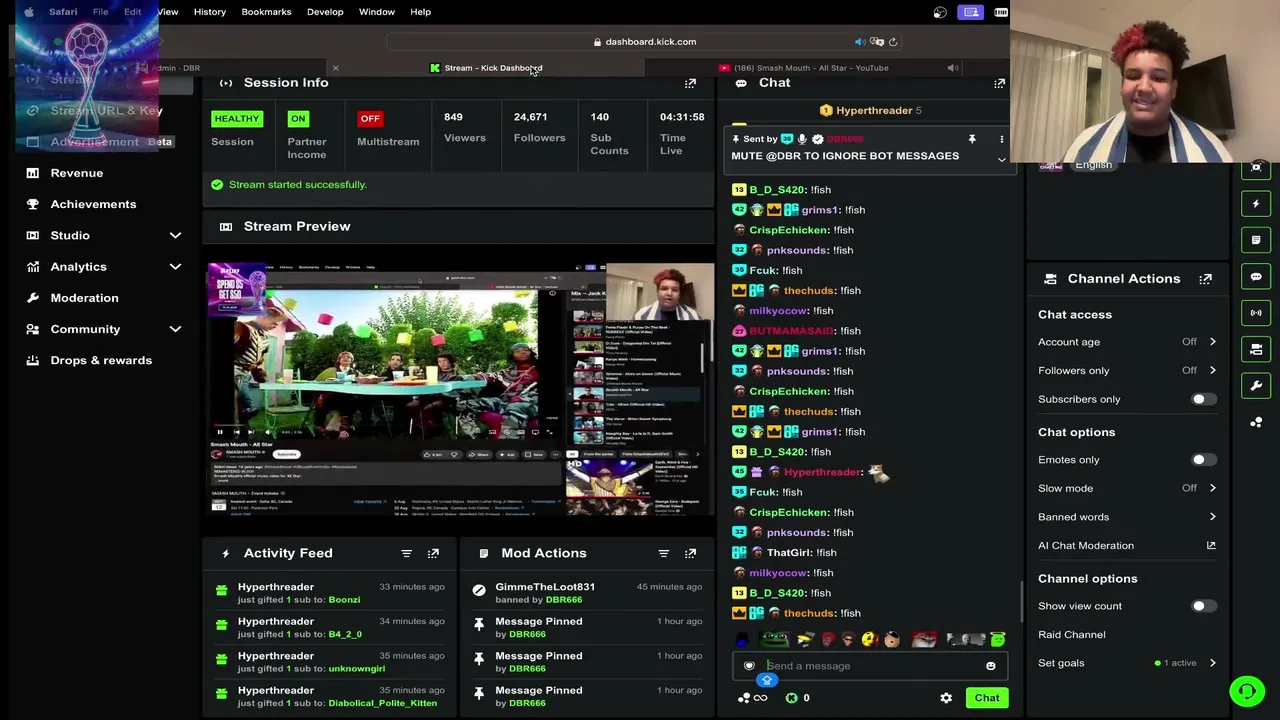Click banned user GimmeTheLoot831
Image resolution: width=1280 pixels, height=720 pixels.
(545, 587)
